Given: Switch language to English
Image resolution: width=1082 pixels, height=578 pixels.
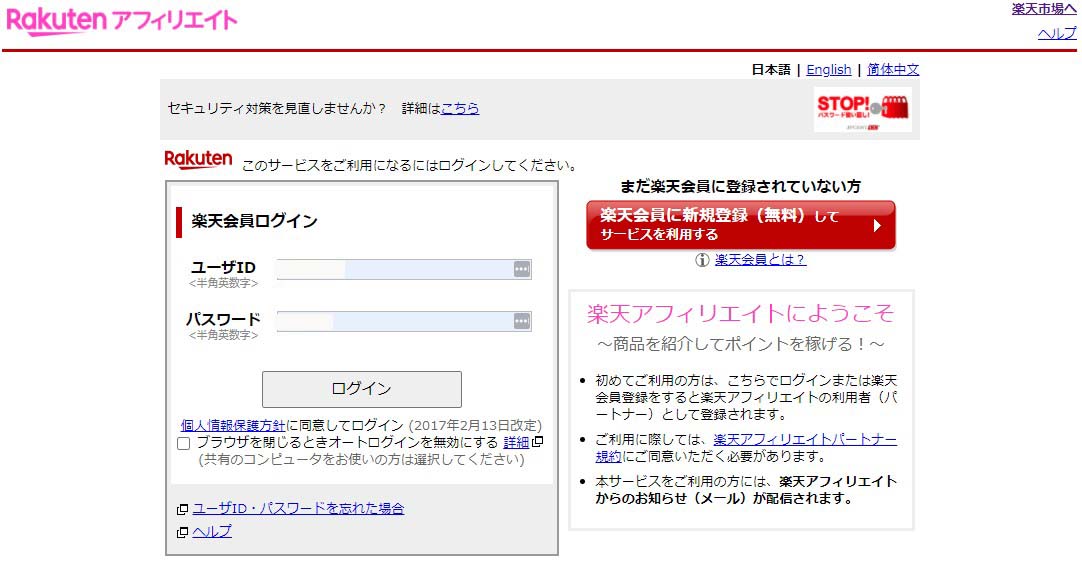Looking at the screenshot, I should tap(829, 69).
